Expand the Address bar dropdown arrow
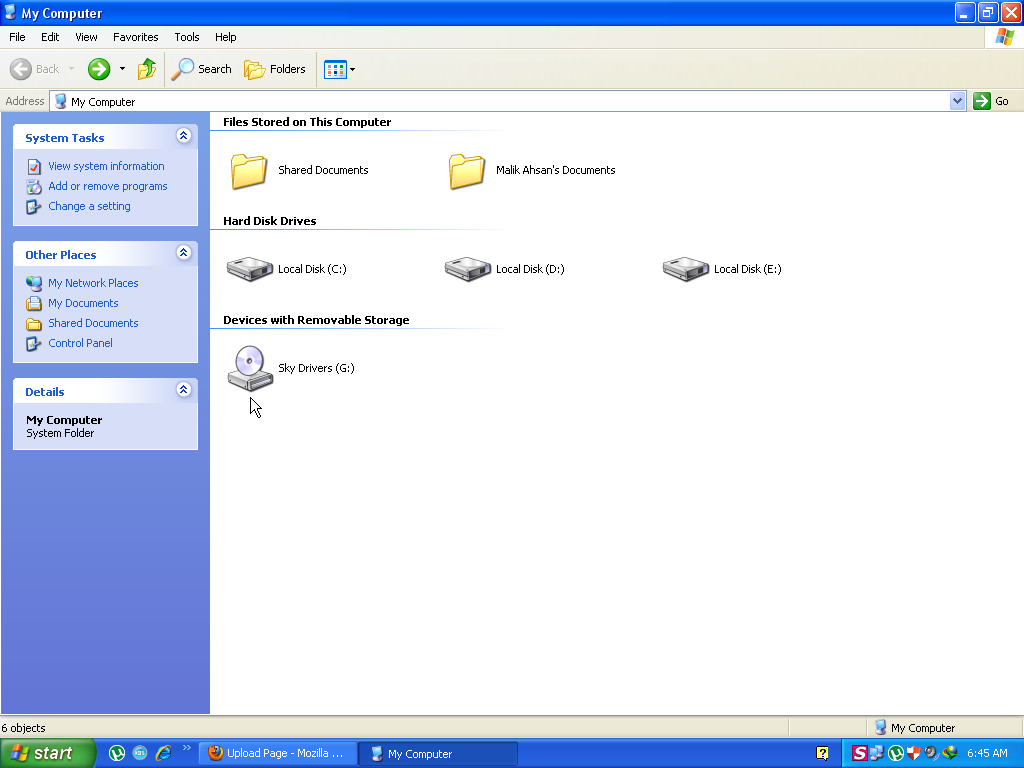1024x768 pixels. coord(957,101)
